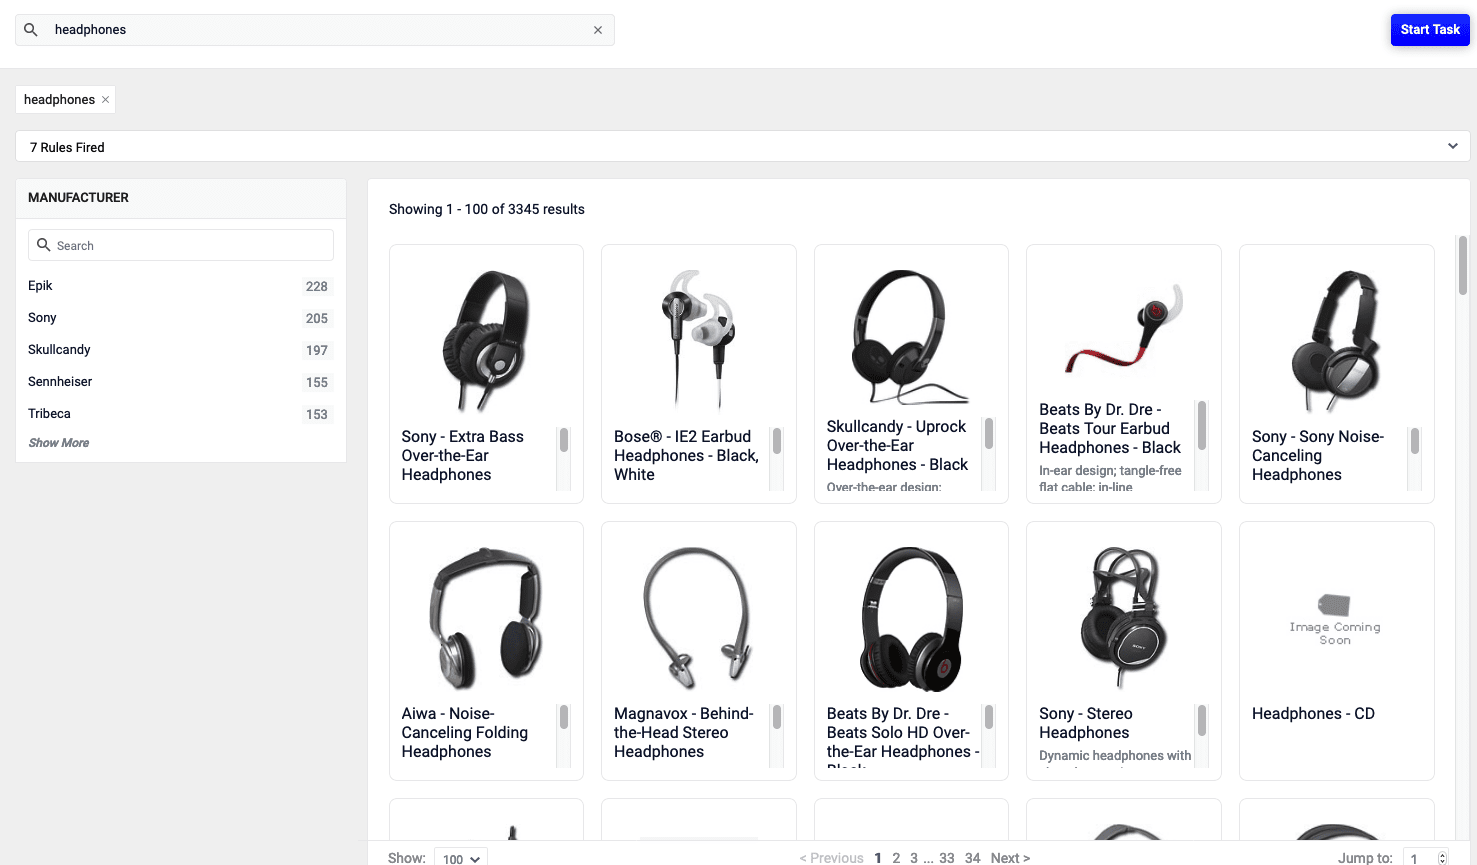The width and height of the screenshot is (1477, 865).
Task: Remove the headphones filter chip
Action: 105,100
